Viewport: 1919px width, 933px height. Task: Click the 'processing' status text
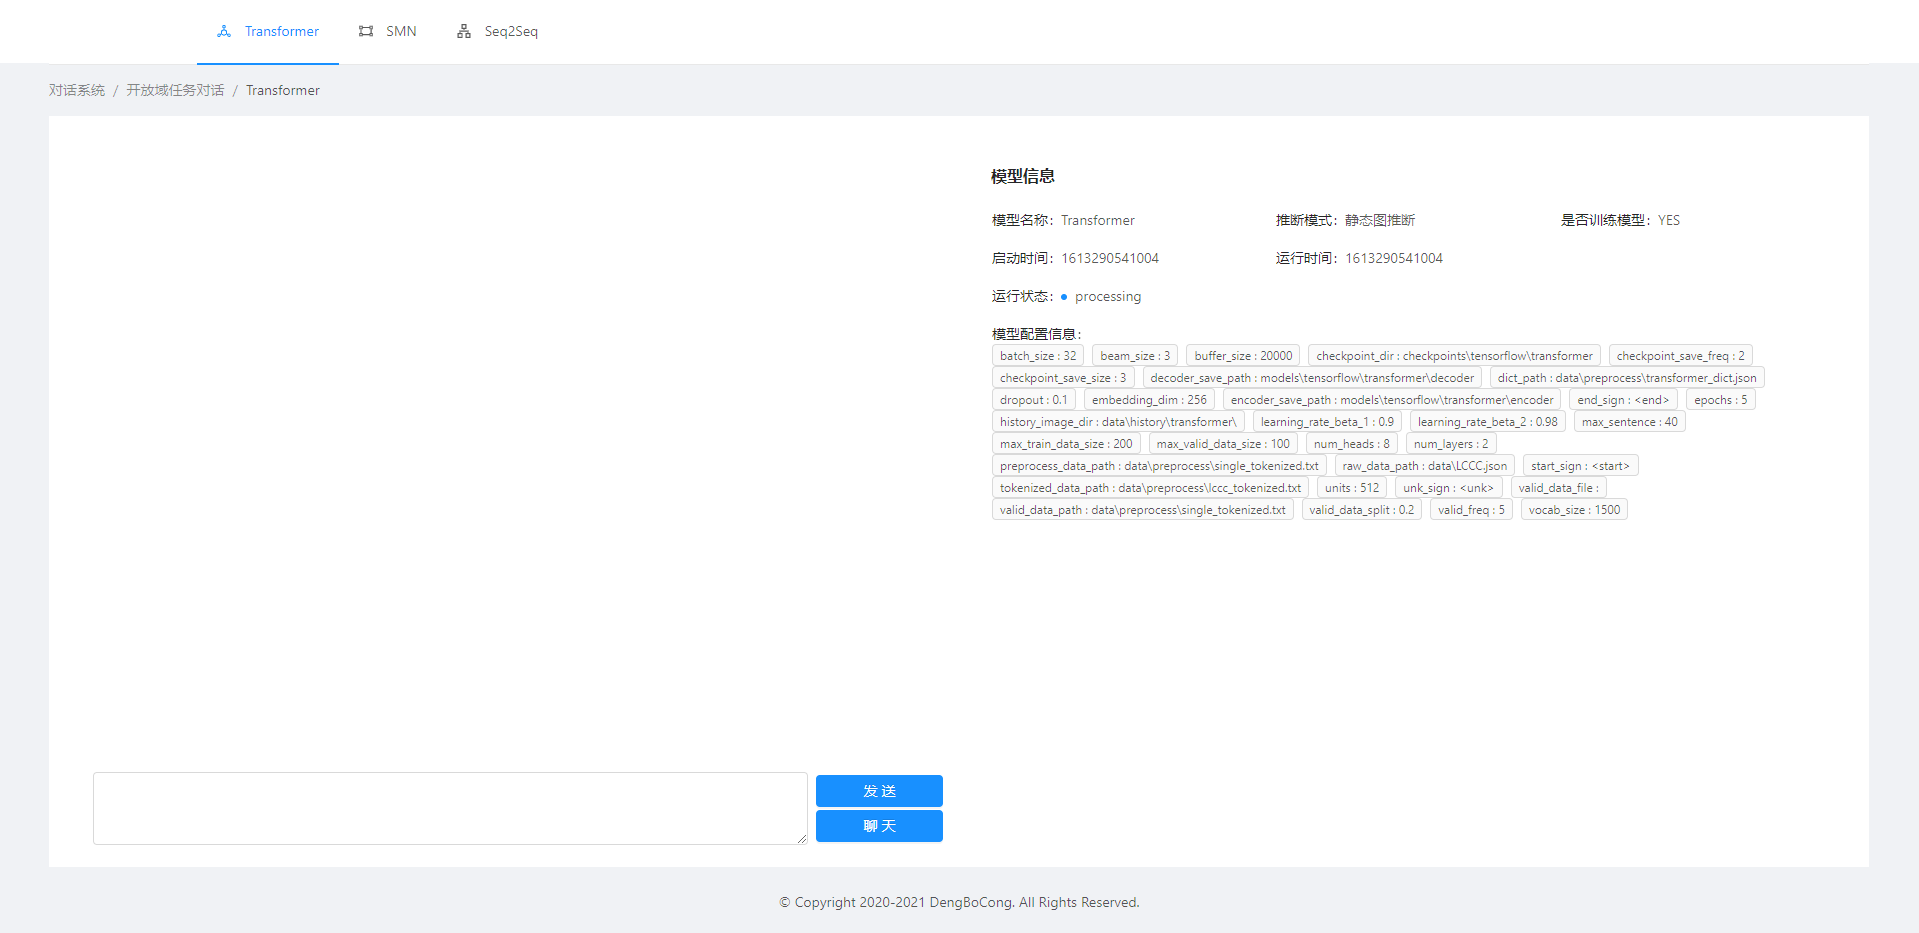tap(1108, 296)
